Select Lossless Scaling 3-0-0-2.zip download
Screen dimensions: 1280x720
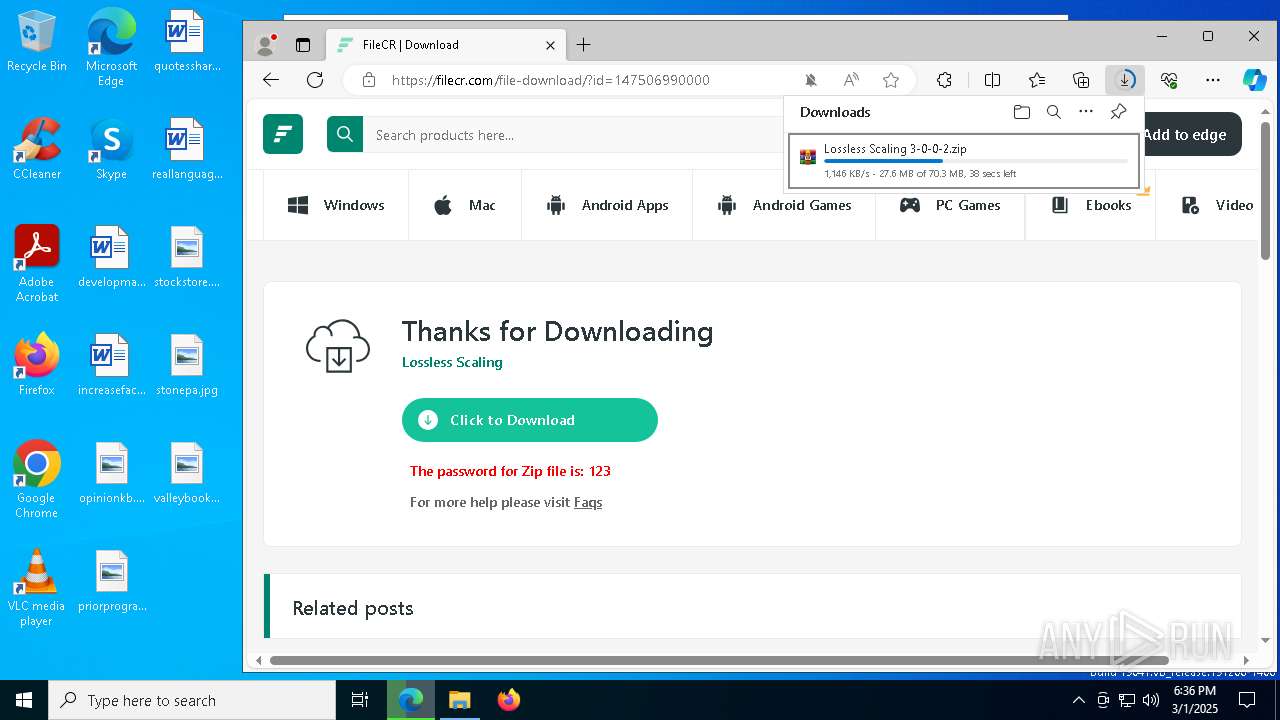(964, 160)
